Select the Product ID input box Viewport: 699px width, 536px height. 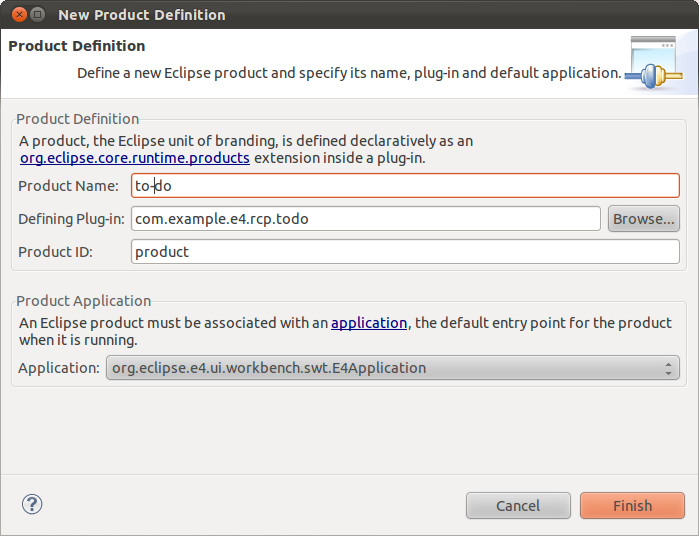click(405, 252)
